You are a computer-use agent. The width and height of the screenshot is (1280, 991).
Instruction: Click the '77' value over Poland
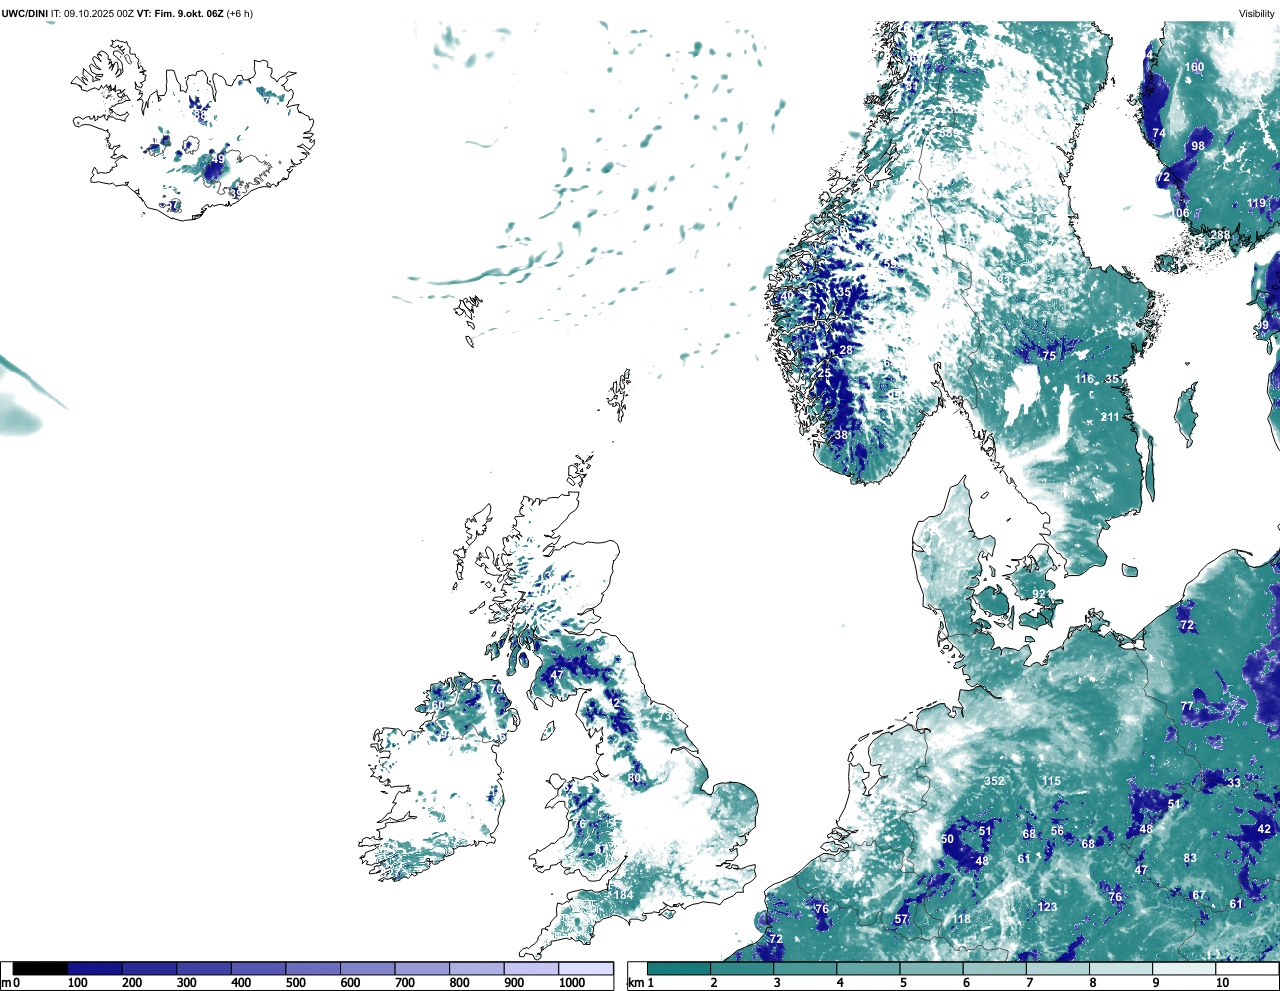click(x=1187, y=706)
